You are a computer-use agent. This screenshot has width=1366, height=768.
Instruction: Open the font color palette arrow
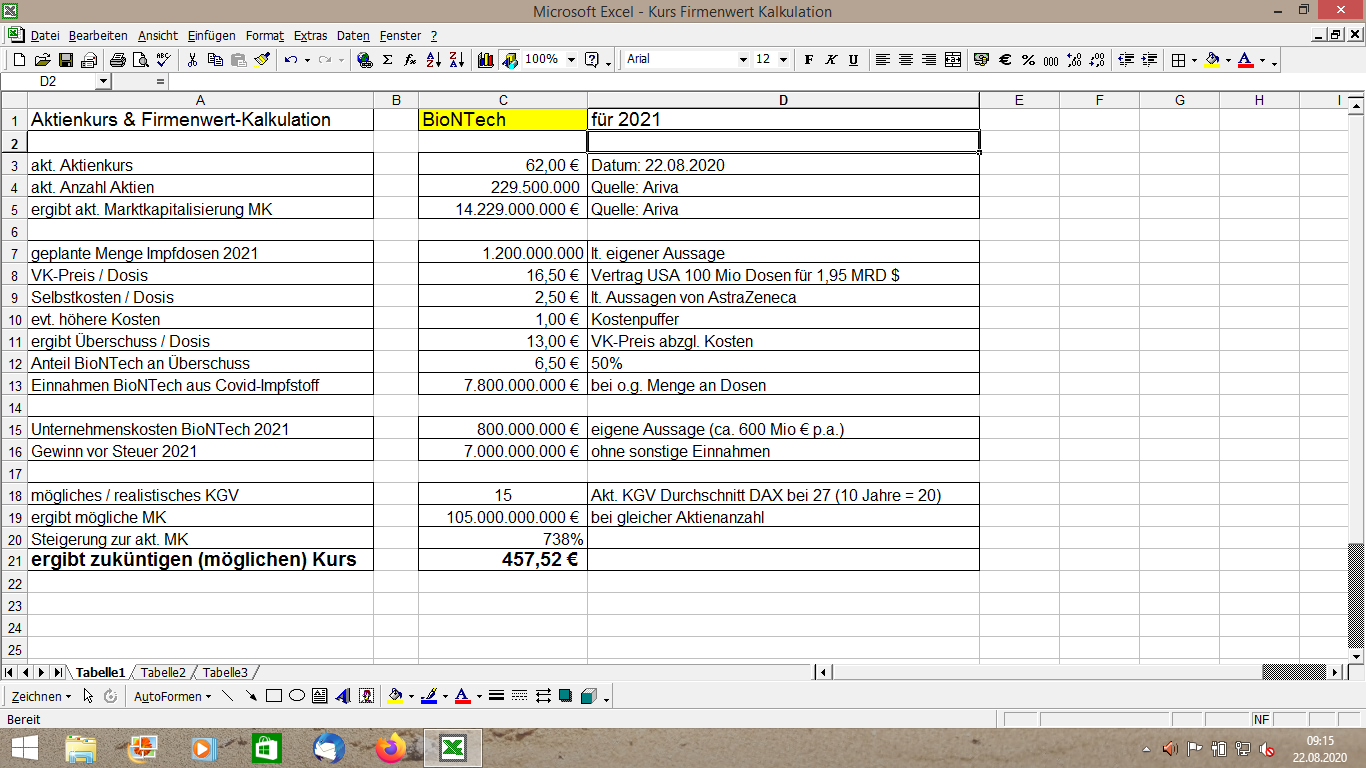click(x=1262, y=60)
